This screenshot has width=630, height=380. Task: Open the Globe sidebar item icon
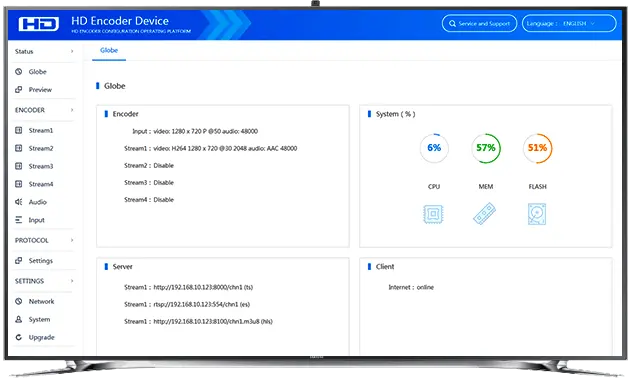(18, 72)
